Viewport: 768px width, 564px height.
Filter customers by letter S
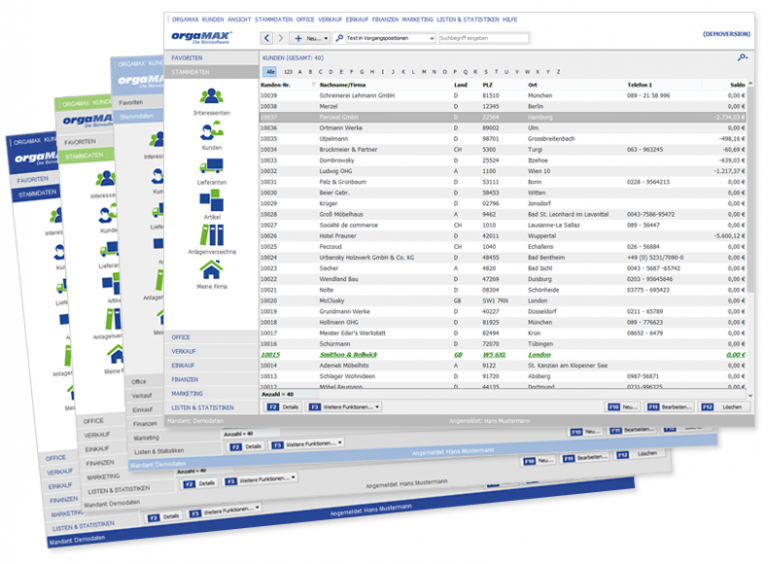486,72
